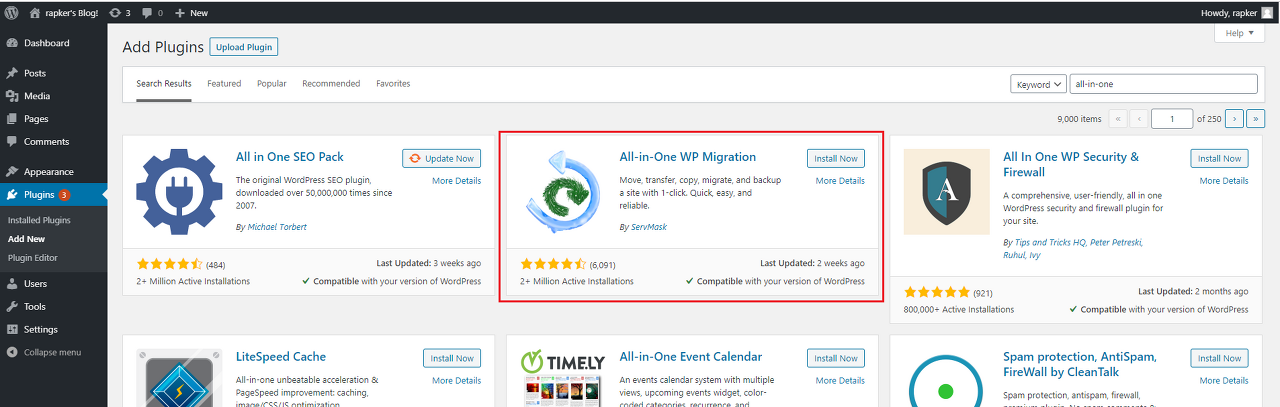Open Add New plugins submenu link
The image size is (1280, 407).
click(26, 239)
